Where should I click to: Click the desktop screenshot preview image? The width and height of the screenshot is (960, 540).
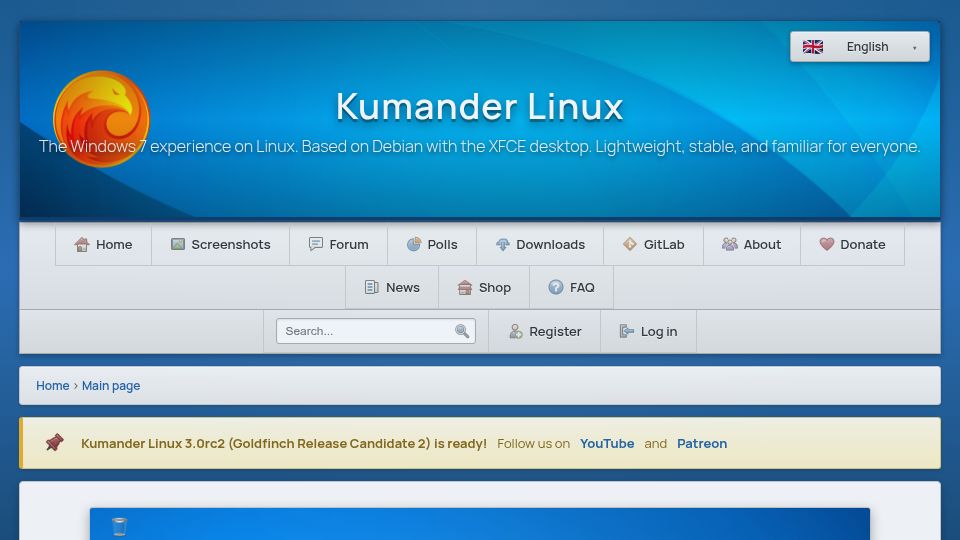coord(479,524)
